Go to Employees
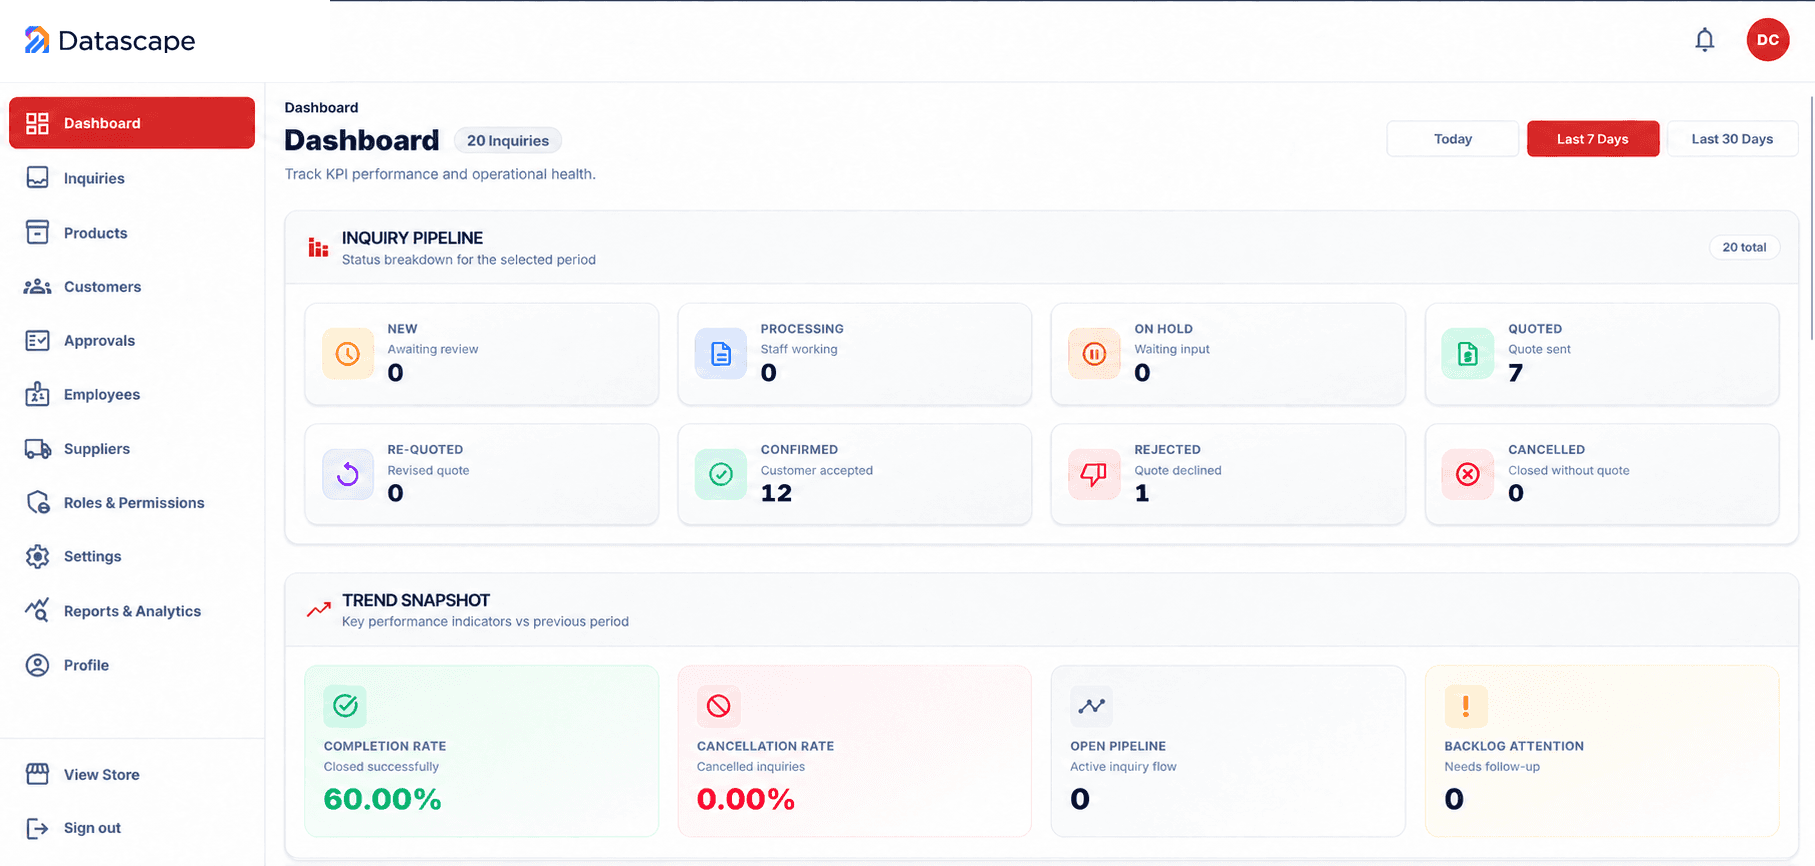This screenshot has width=1815, height=866. (132, 395)
